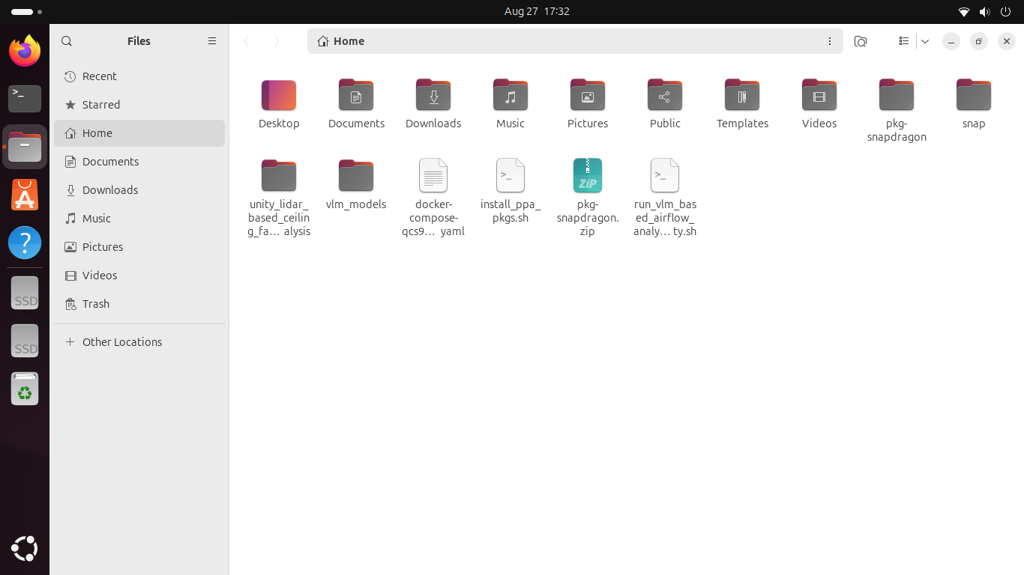Screen dimensions: 1024x575
Task: Click the Files app icon in dock
Action: click(x=25, y=147)
